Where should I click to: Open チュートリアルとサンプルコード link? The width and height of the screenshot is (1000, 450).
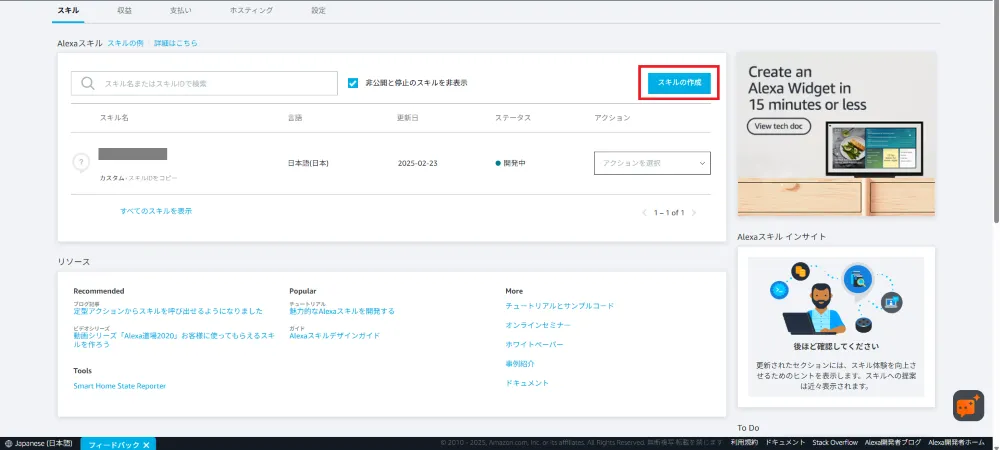point(560,306)
